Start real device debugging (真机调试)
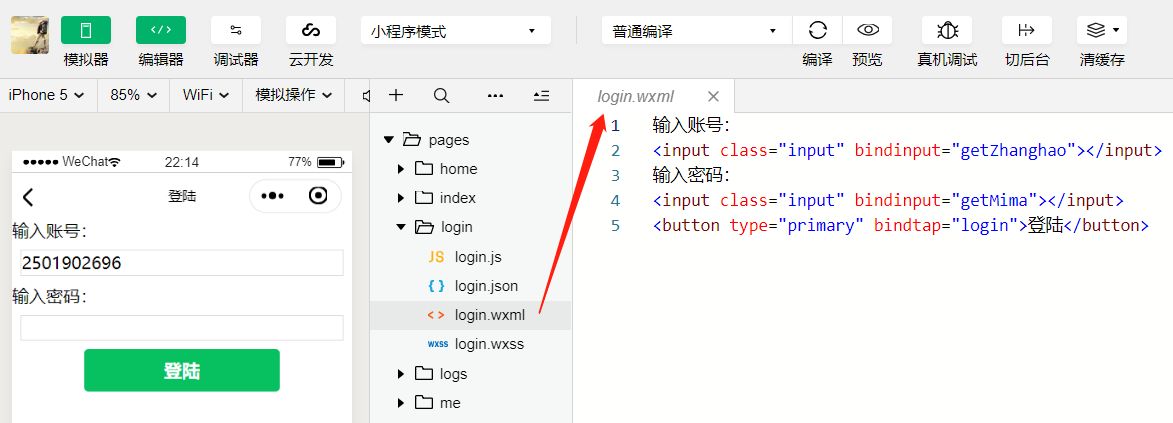 [947, 31]
